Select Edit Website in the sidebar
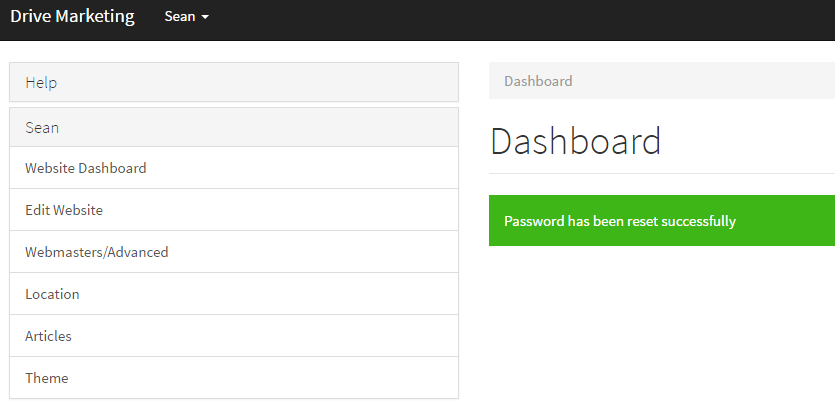 234,210
